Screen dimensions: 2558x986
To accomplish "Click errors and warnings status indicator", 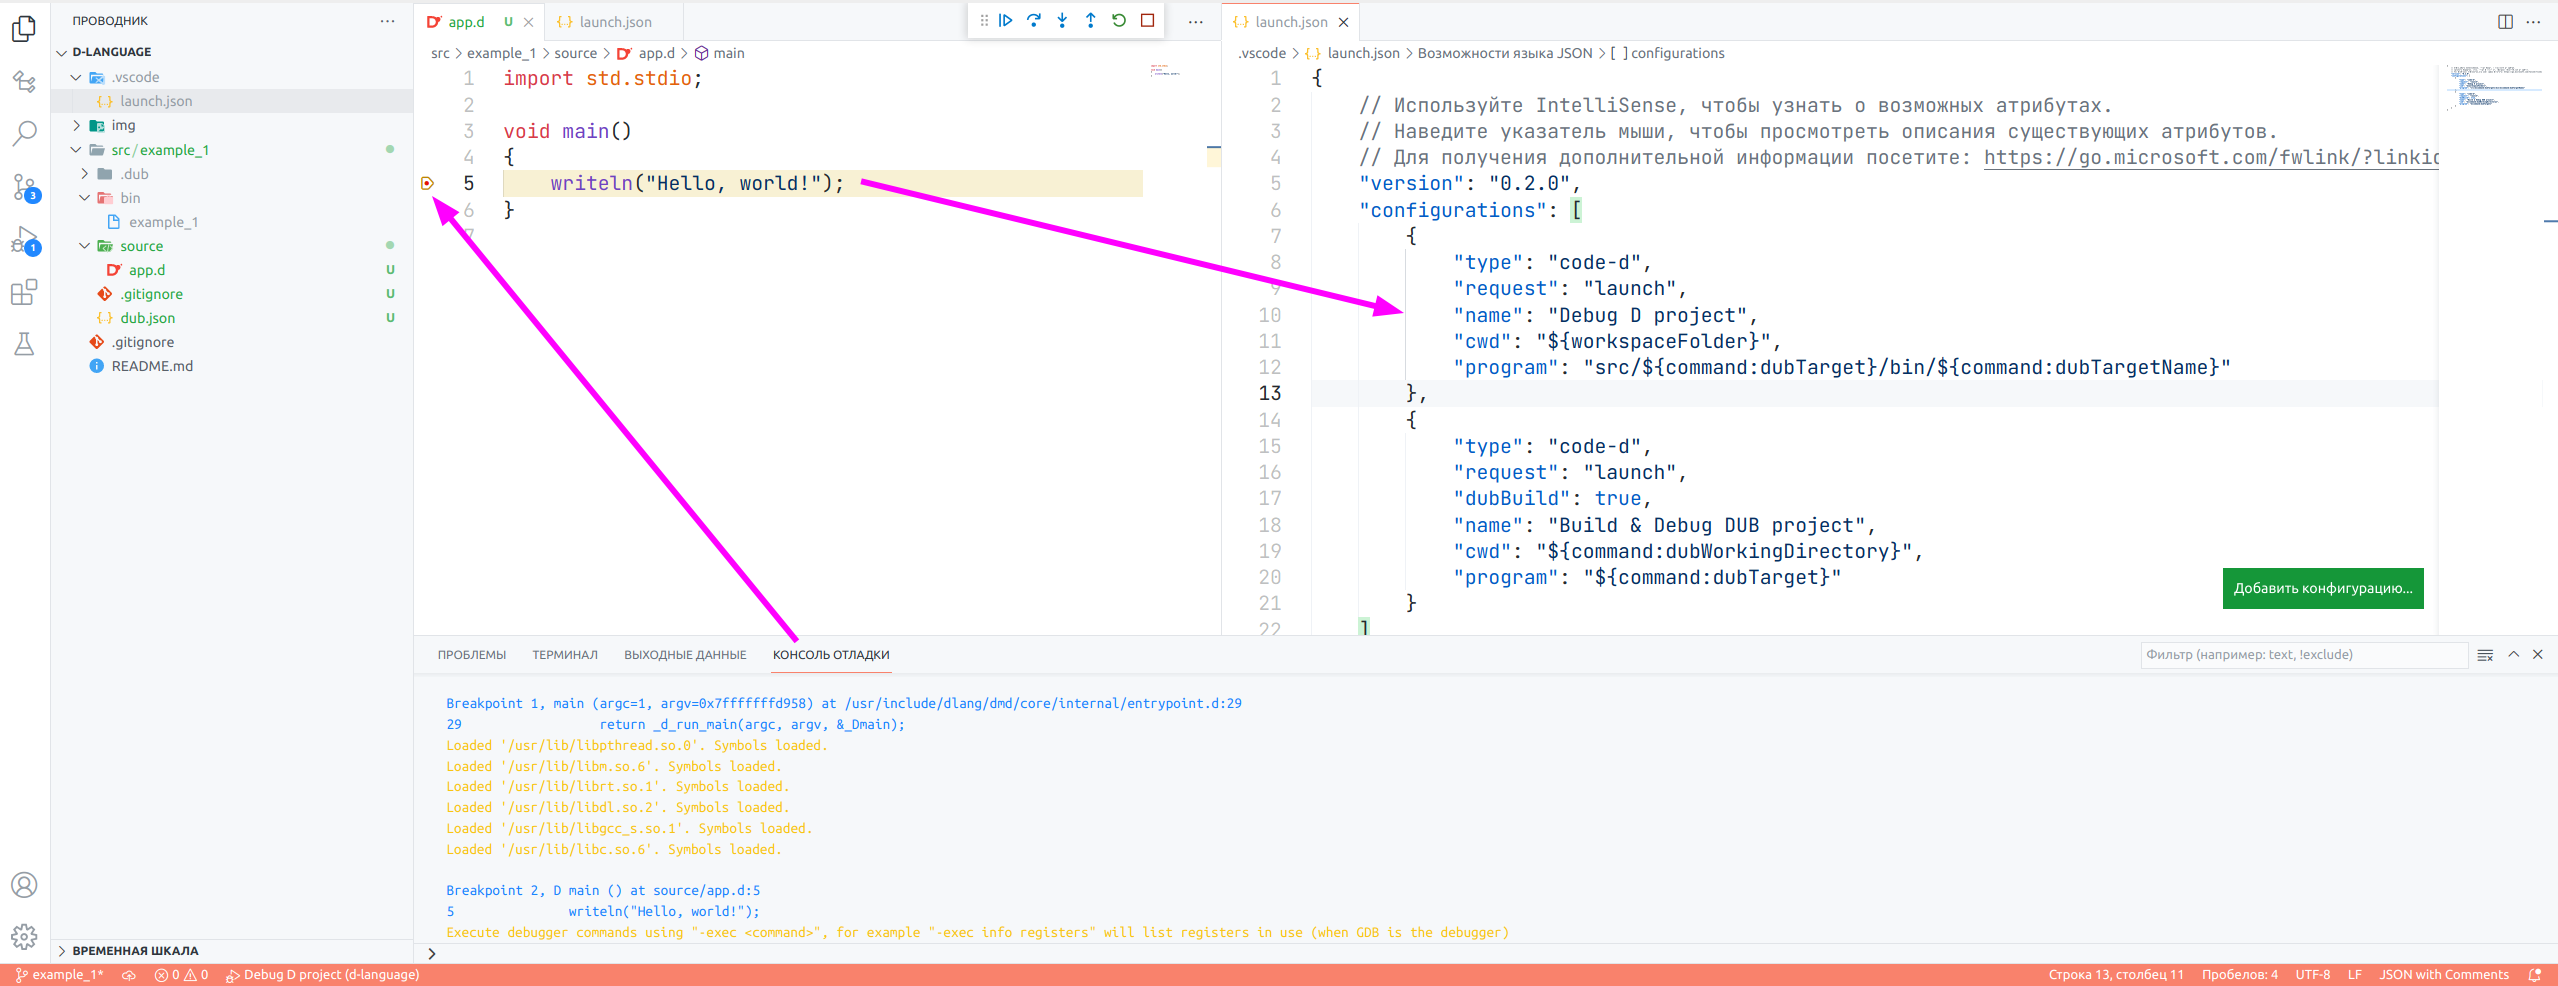I will click(x=181, y=975).
